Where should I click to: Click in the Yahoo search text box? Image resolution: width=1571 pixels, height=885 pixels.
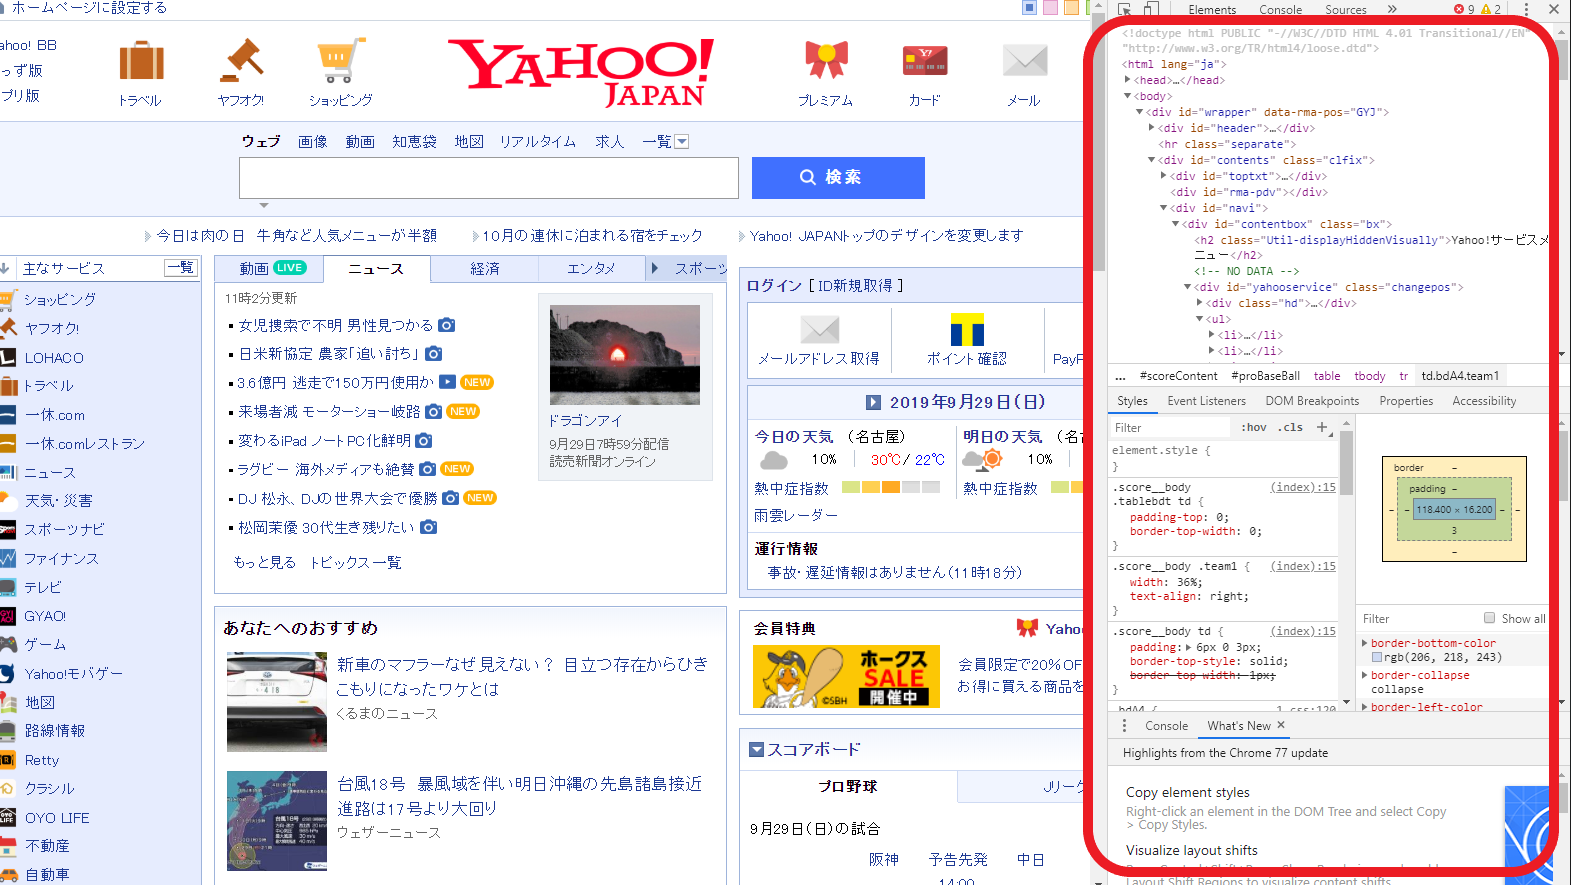point(489,178)
